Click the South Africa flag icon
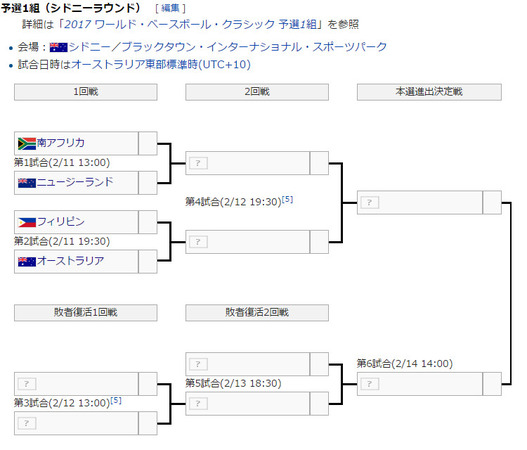The width and height of the screenshot is (527, 450). [x=27, y=144]
